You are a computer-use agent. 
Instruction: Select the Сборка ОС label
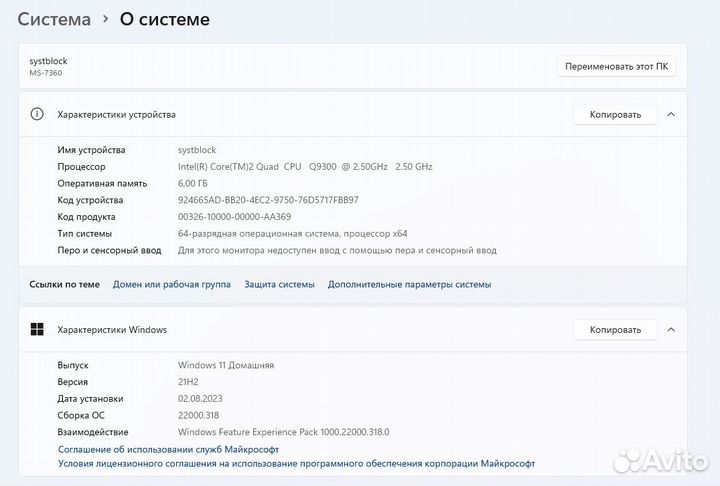point(81,415)
